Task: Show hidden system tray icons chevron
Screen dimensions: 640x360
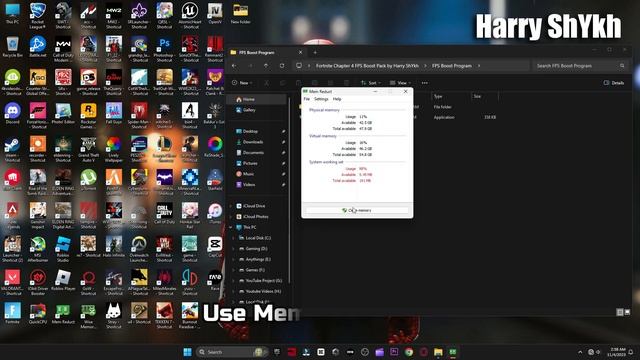Action: point(580,352)
